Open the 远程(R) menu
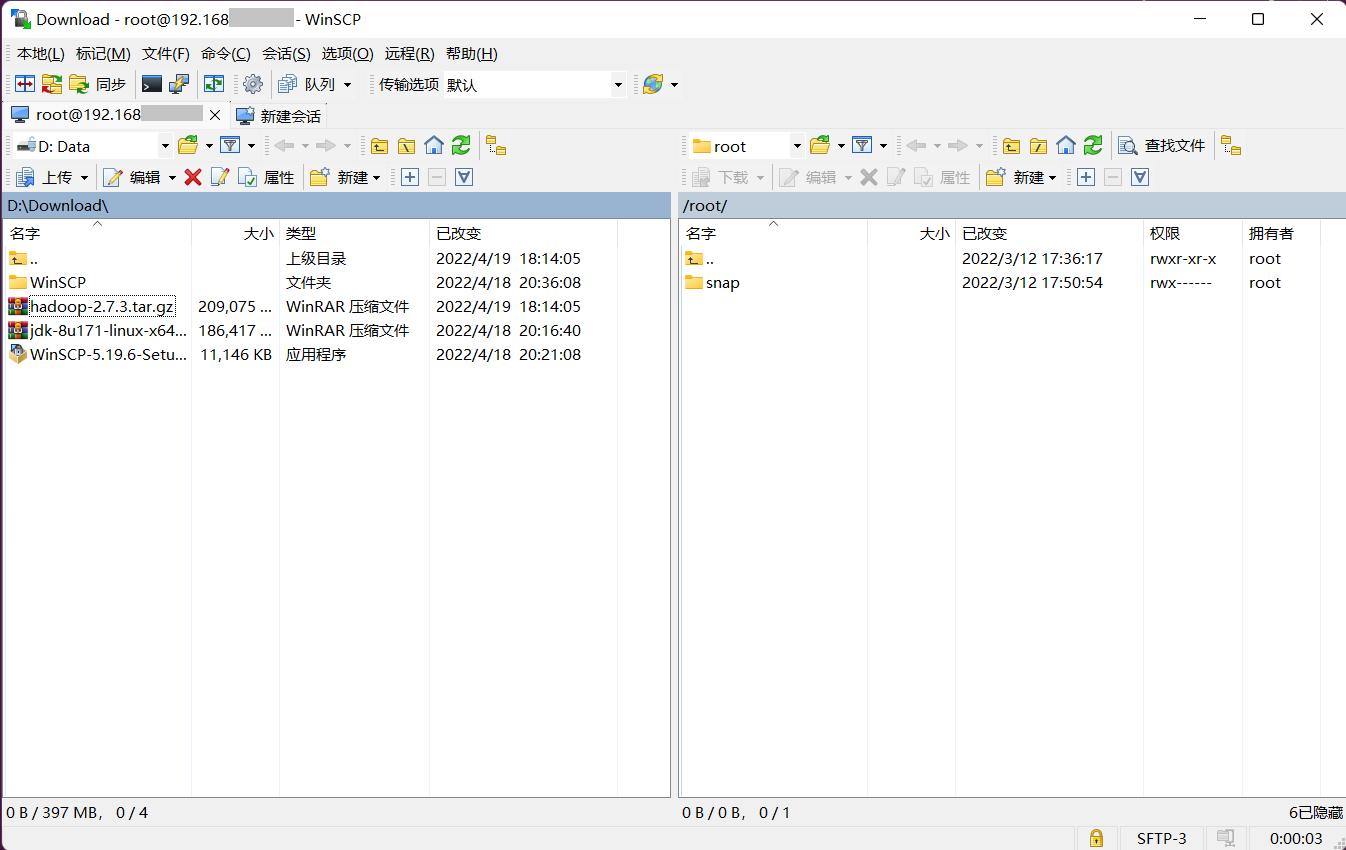The image size is (1346, 850). (x=409, y=54)
